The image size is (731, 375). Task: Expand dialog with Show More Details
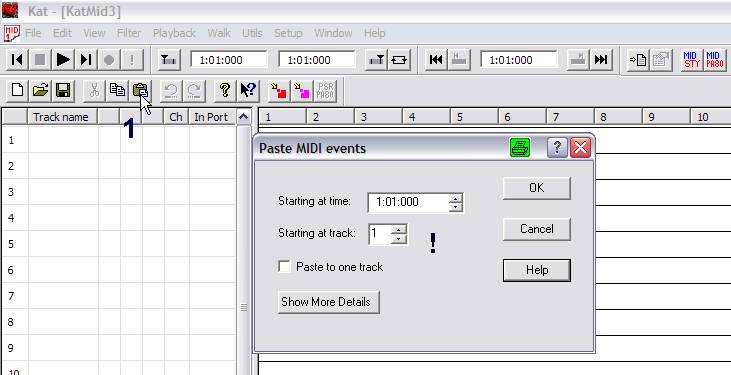[x=328, y=302]
